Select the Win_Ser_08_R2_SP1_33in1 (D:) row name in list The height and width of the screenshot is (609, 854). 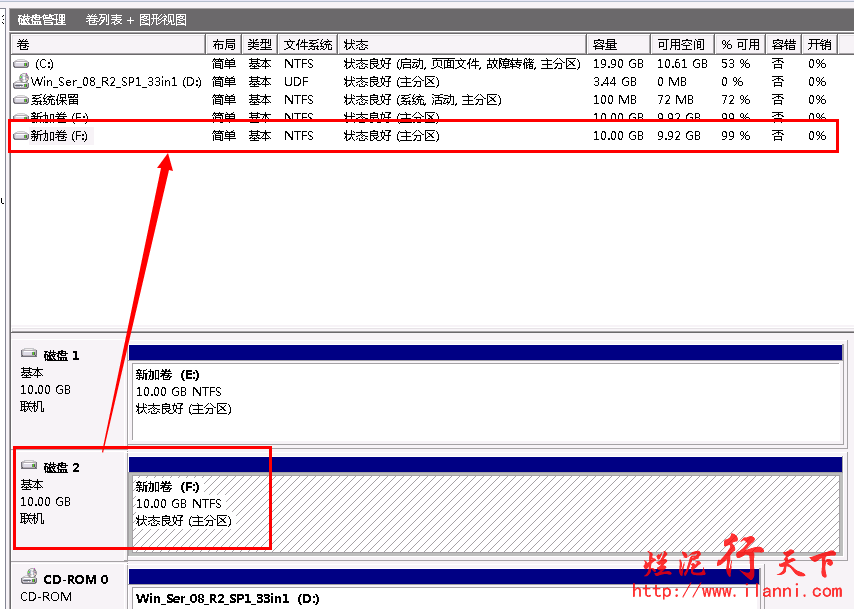coord(117,82)
